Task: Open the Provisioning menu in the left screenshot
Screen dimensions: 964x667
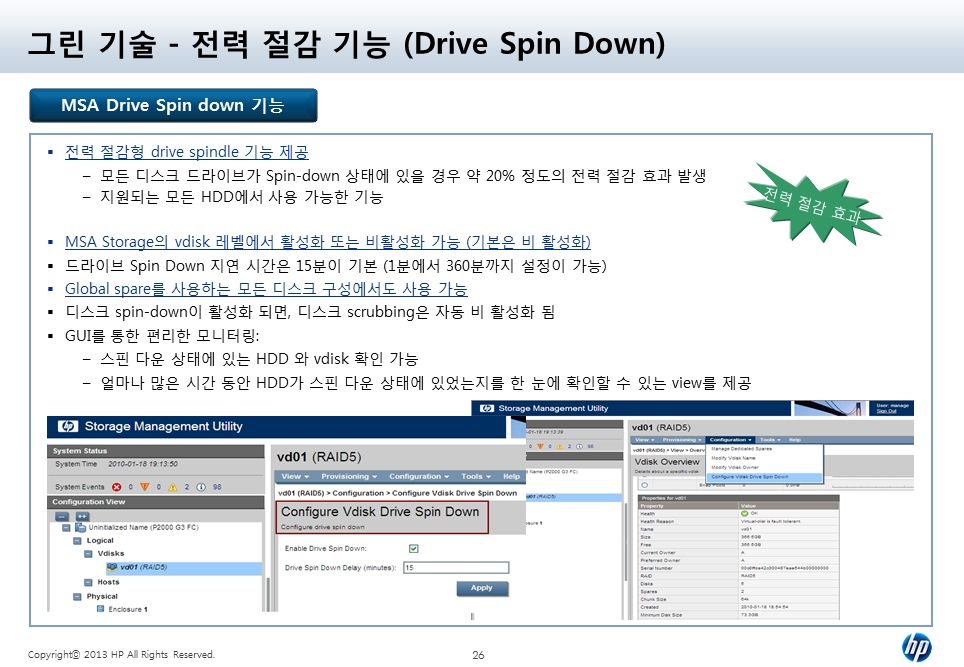Action: tap(349, 476)
